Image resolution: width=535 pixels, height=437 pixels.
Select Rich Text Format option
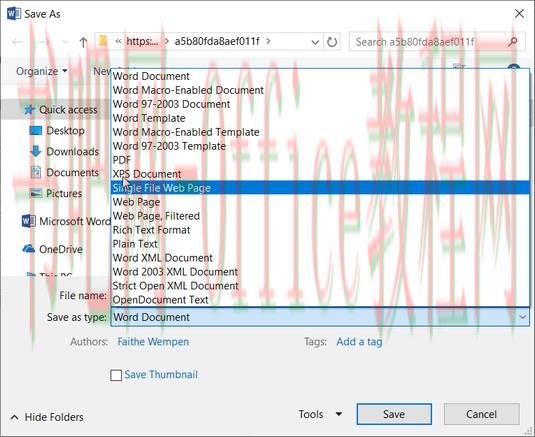(320, 230)
